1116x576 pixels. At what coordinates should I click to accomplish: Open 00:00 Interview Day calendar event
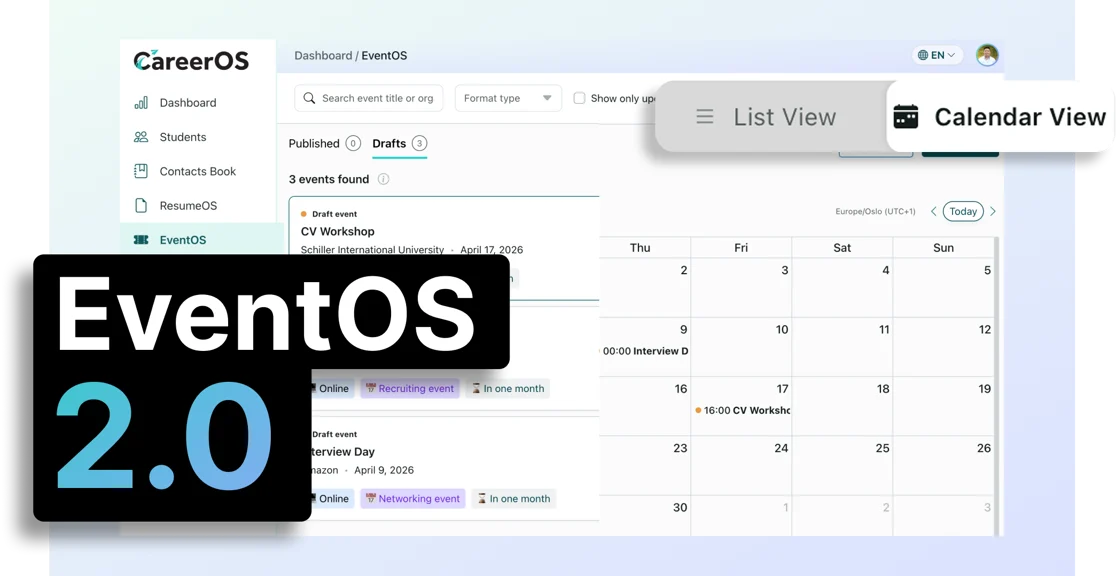[644, 351]
